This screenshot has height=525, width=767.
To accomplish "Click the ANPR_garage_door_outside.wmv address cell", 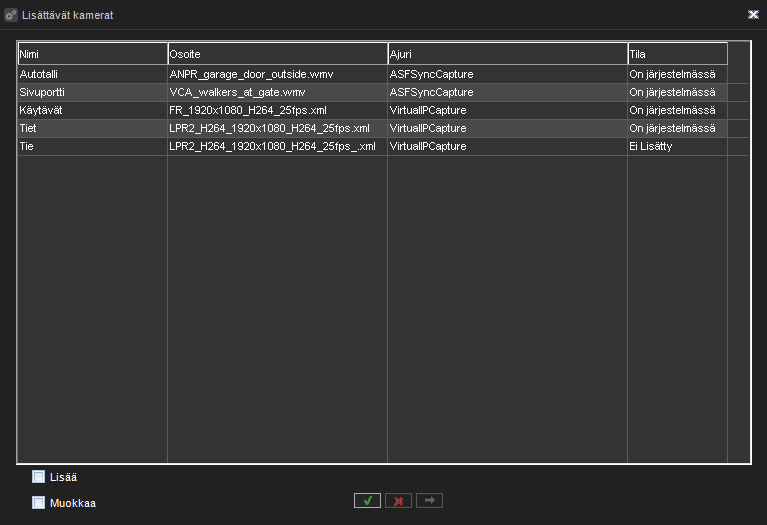I will 277,74.
